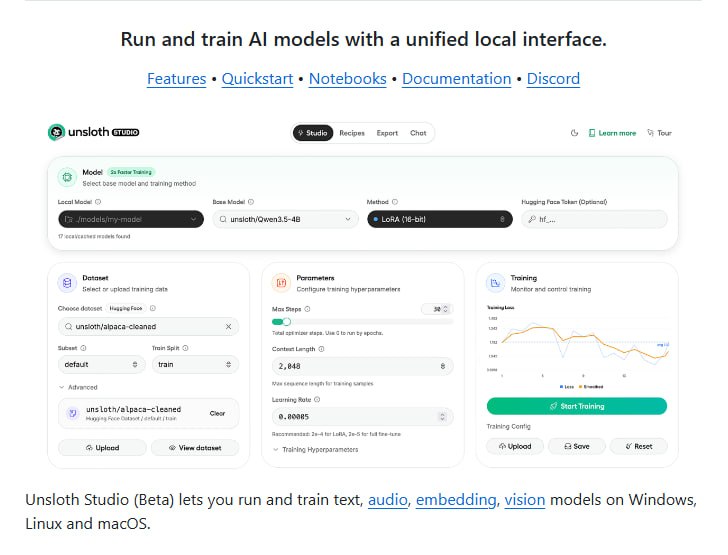The image size is (728, 555).
Task: Click the Parameters panel sliders icon
Action: point(281,283)
